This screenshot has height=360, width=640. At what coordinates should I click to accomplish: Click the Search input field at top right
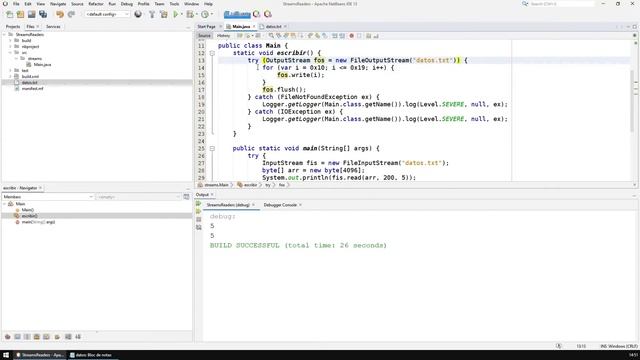(x=562, y=4)
